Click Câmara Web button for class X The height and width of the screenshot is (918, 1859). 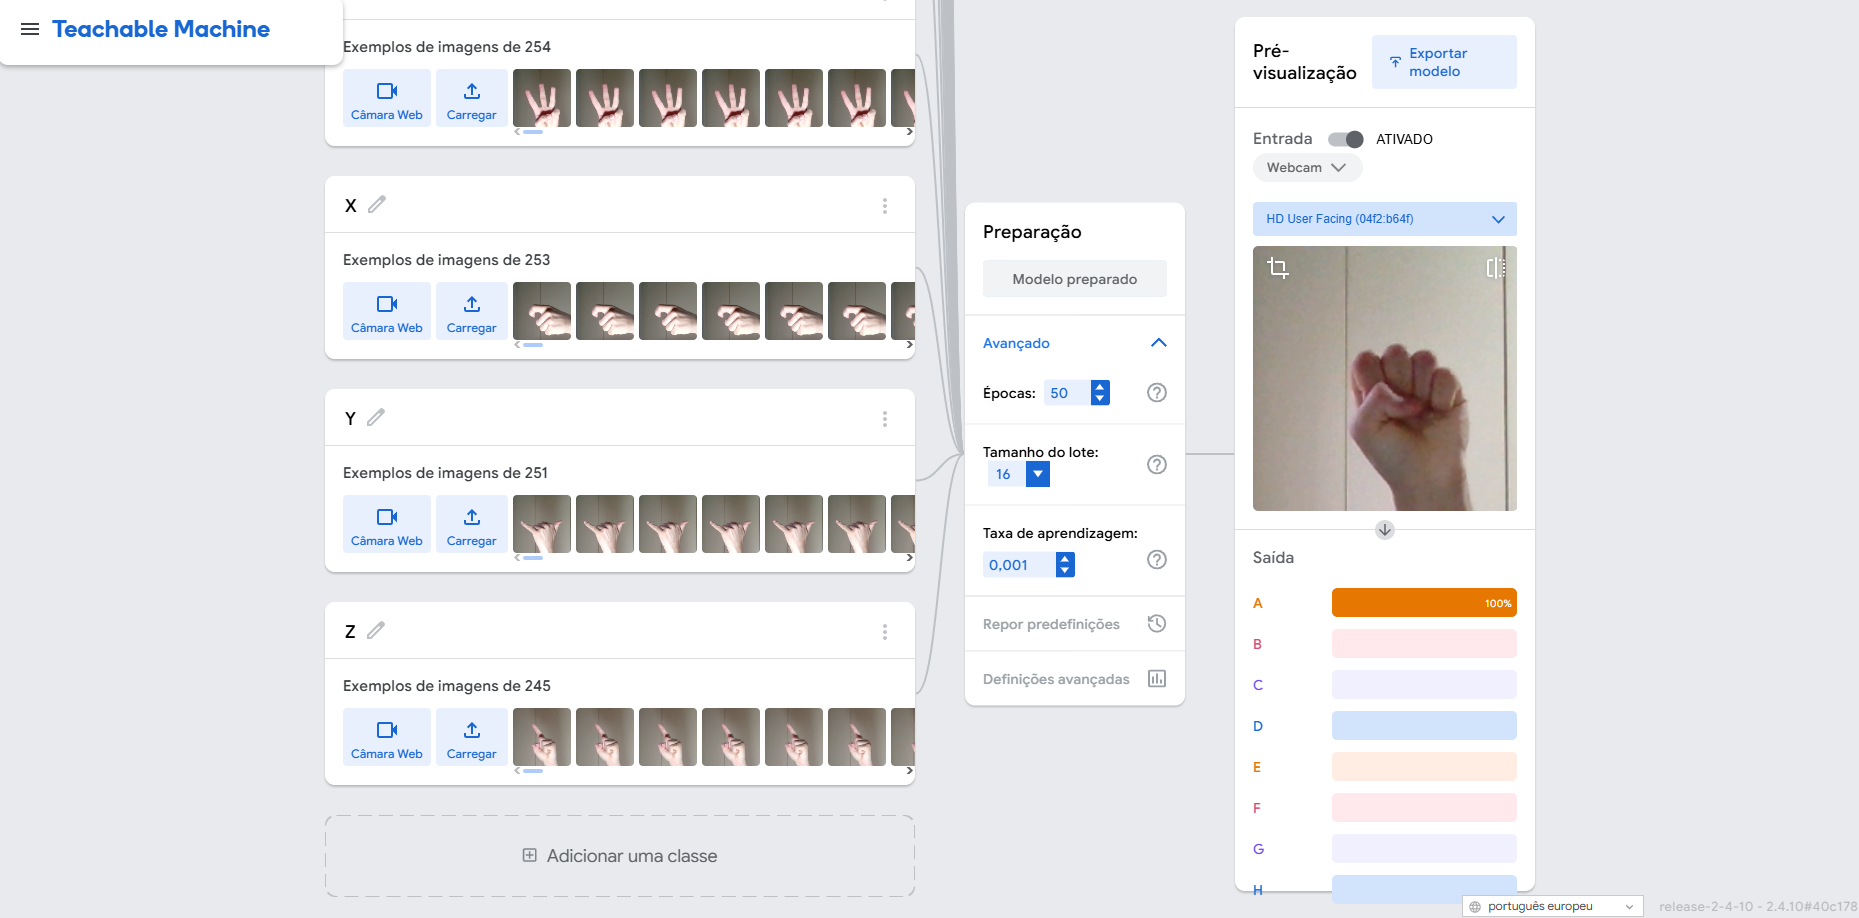point(387,311)
